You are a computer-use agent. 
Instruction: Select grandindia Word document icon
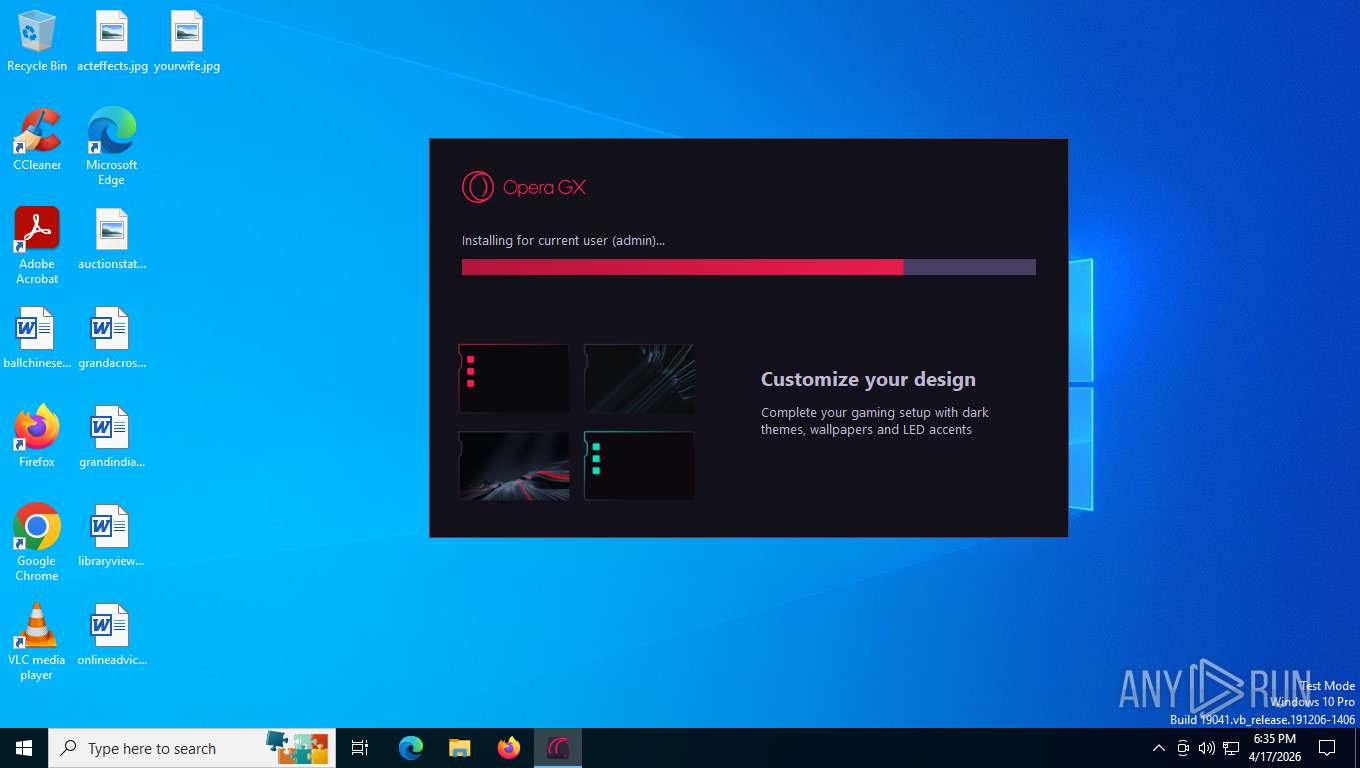(112, 437)
